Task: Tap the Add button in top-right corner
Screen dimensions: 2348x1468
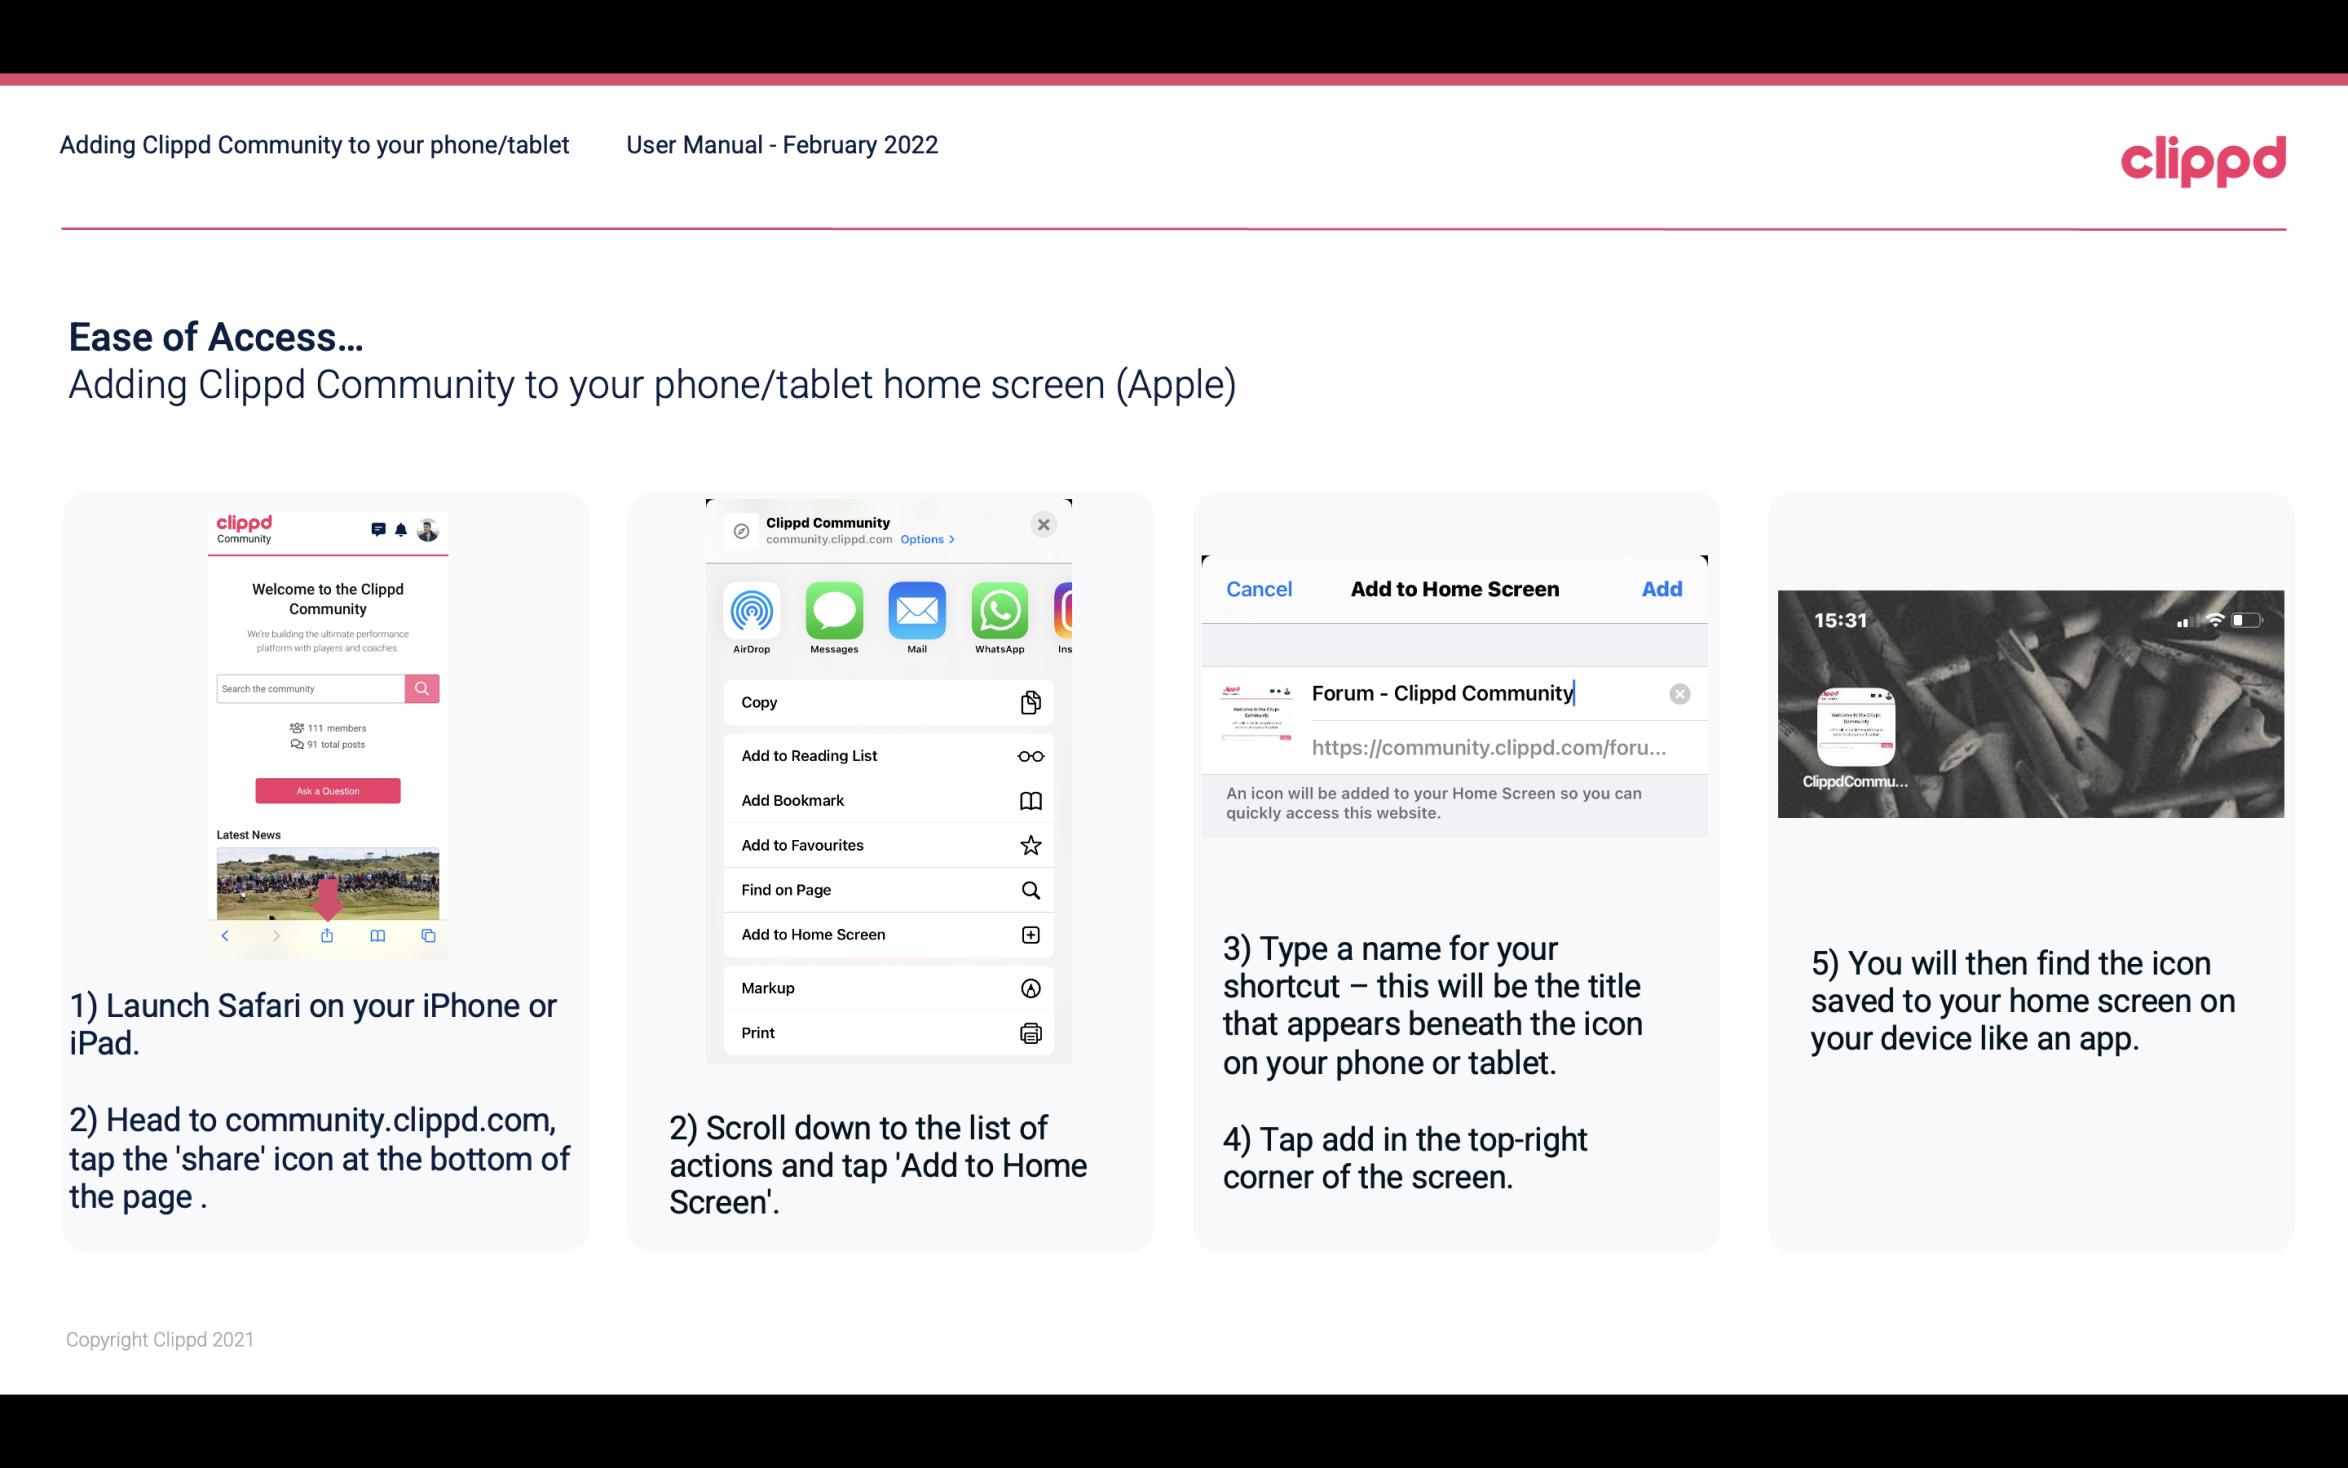Action: click(x=1663, y=587)
